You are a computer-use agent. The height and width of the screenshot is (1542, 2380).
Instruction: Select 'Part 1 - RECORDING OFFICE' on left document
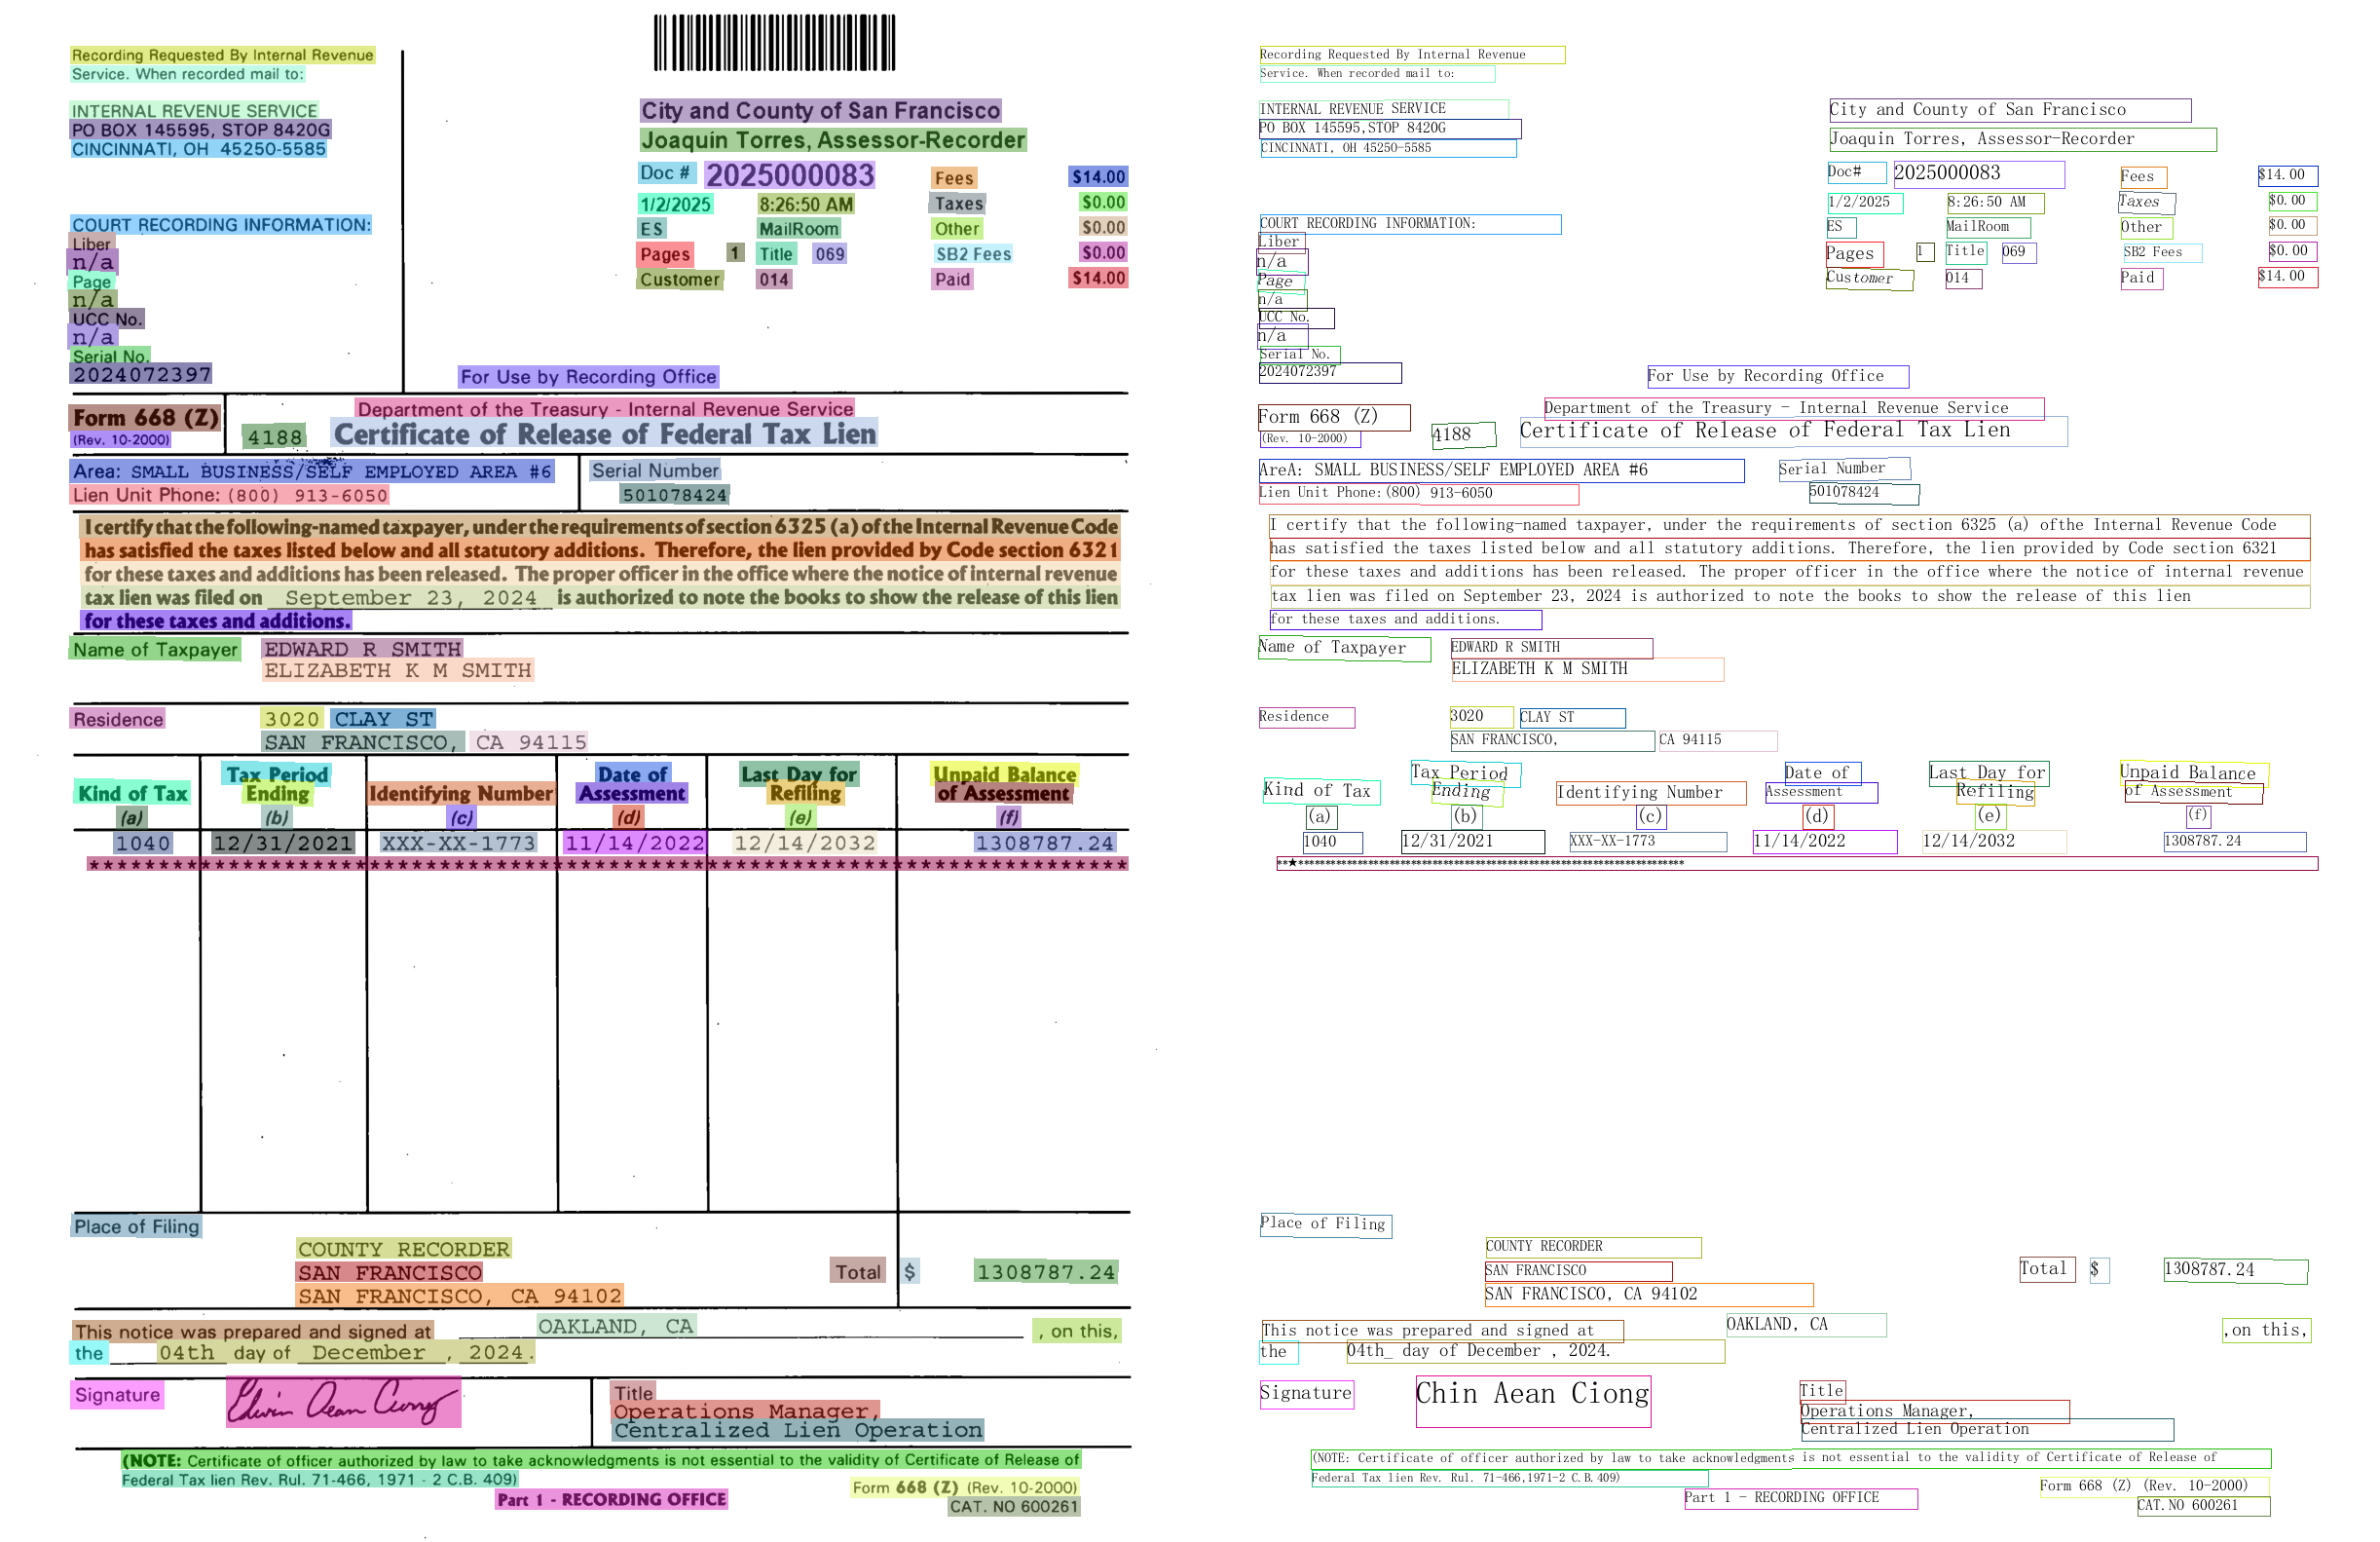coord(611,1499)
